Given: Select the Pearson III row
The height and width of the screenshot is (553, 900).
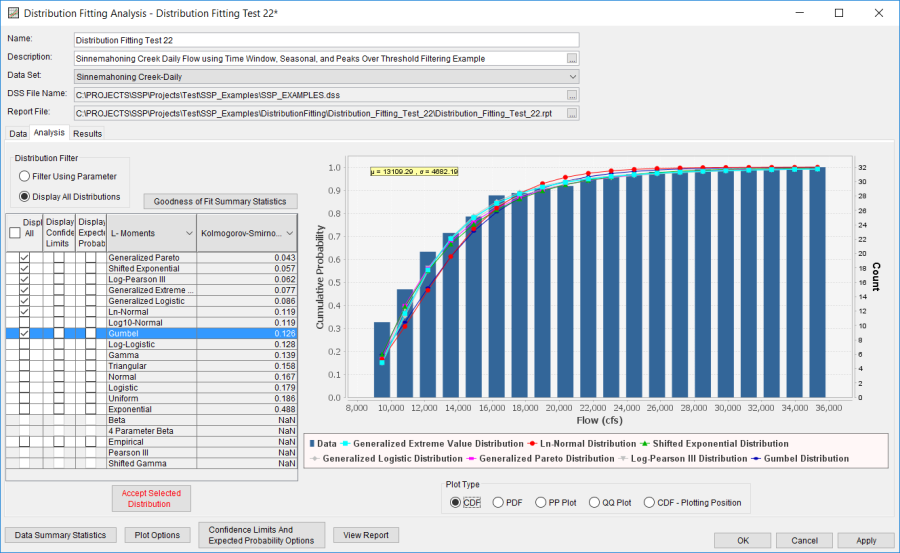Looking at the screenshot, I should (152, 453).
